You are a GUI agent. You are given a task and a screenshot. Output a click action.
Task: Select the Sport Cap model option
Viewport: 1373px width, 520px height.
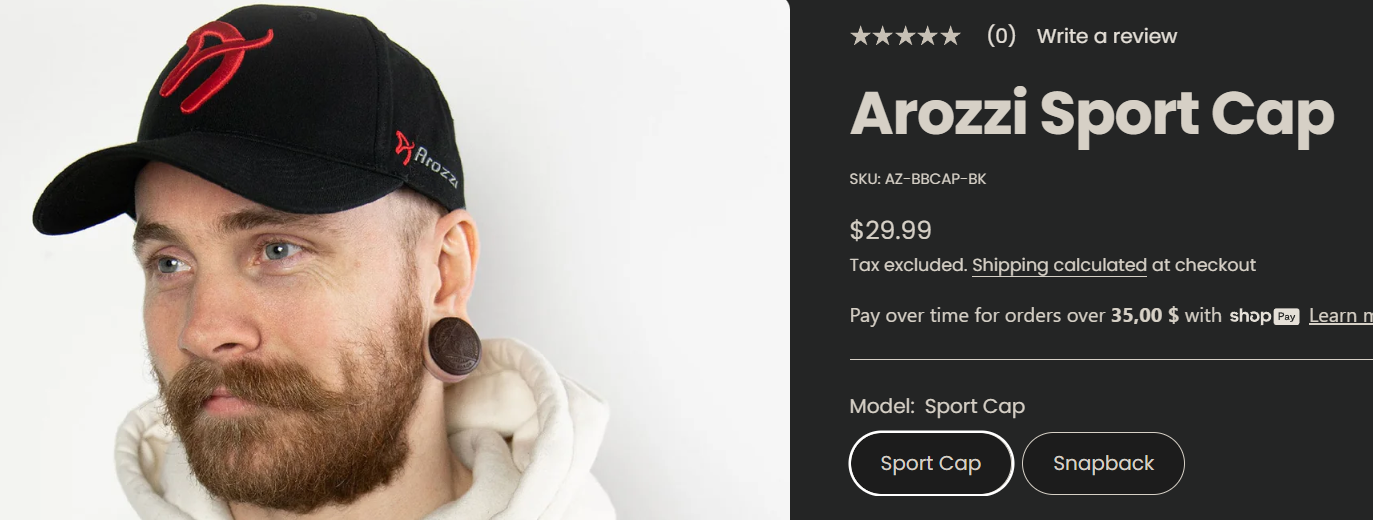tap(931, 463)
